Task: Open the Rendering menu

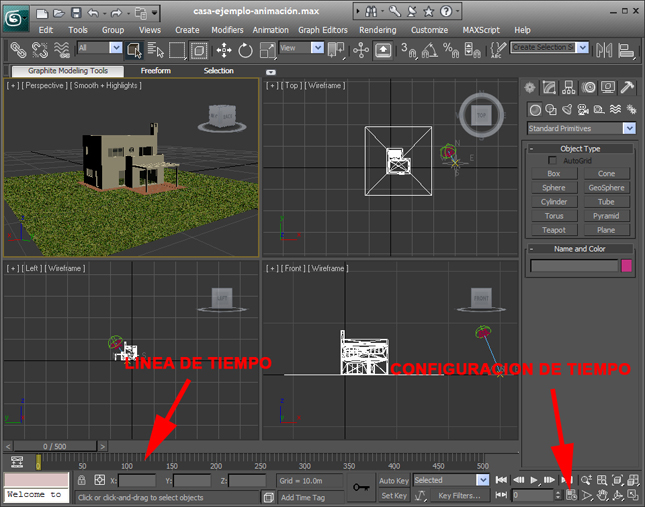Action: click(377, 30)
